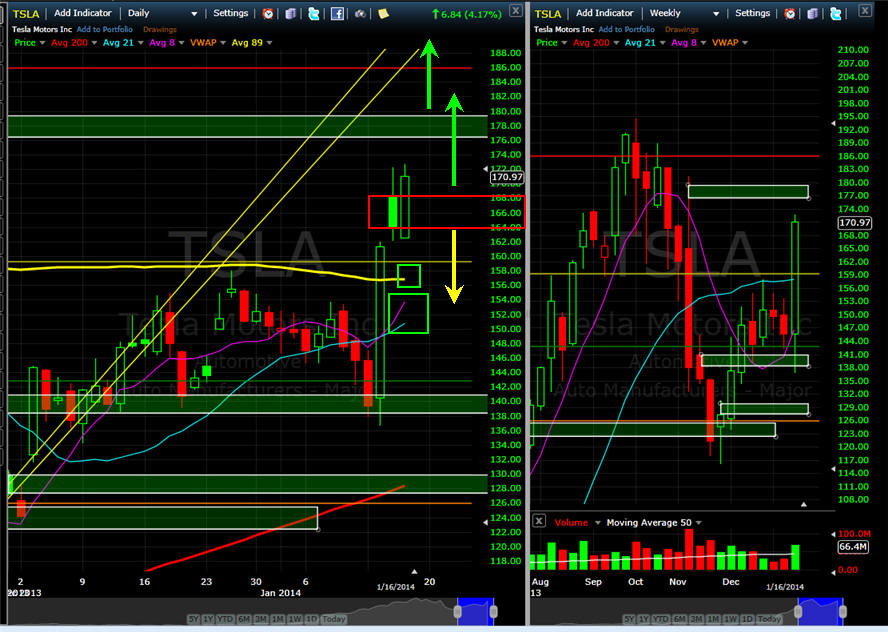
Task: Select 1D range in Daily chart
Action: click(x=311, y=619)
